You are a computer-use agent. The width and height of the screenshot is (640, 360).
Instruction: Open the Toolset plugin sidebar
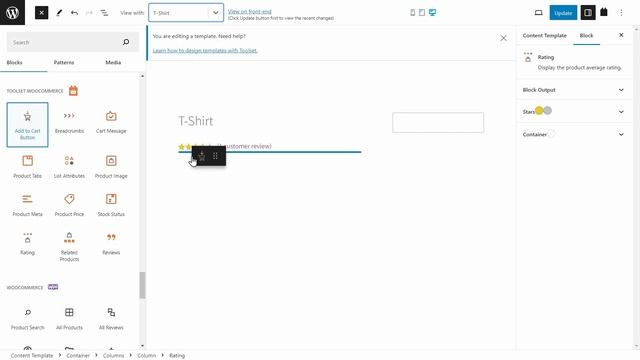click(604, 12)
